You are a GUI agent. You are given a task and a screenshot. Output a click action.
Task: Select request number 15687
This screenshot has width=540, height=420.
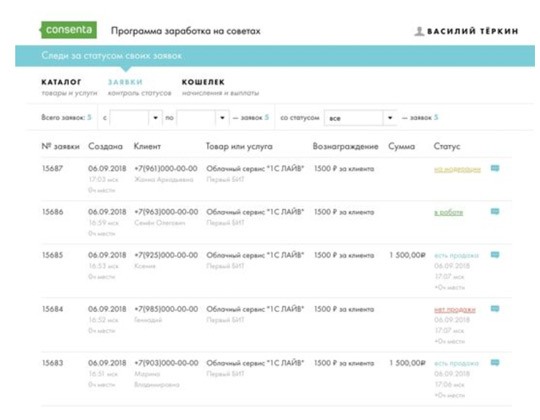[x=52, y=168]
